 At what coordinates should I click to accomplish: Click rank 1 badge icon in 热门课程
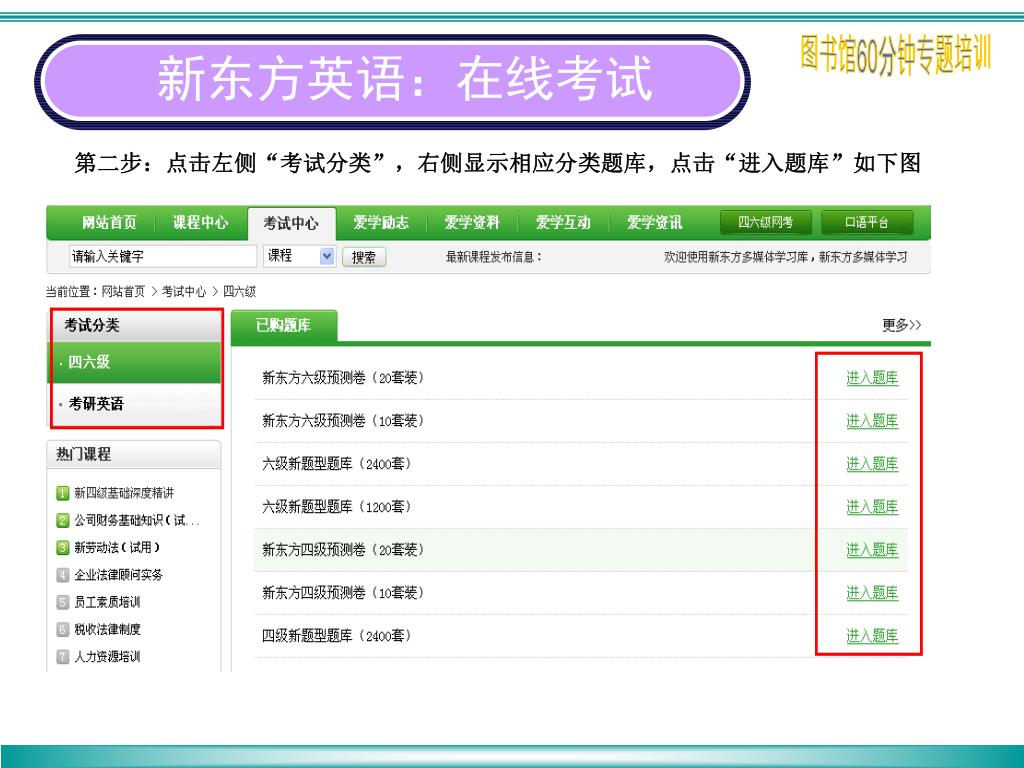coord(62,493)
